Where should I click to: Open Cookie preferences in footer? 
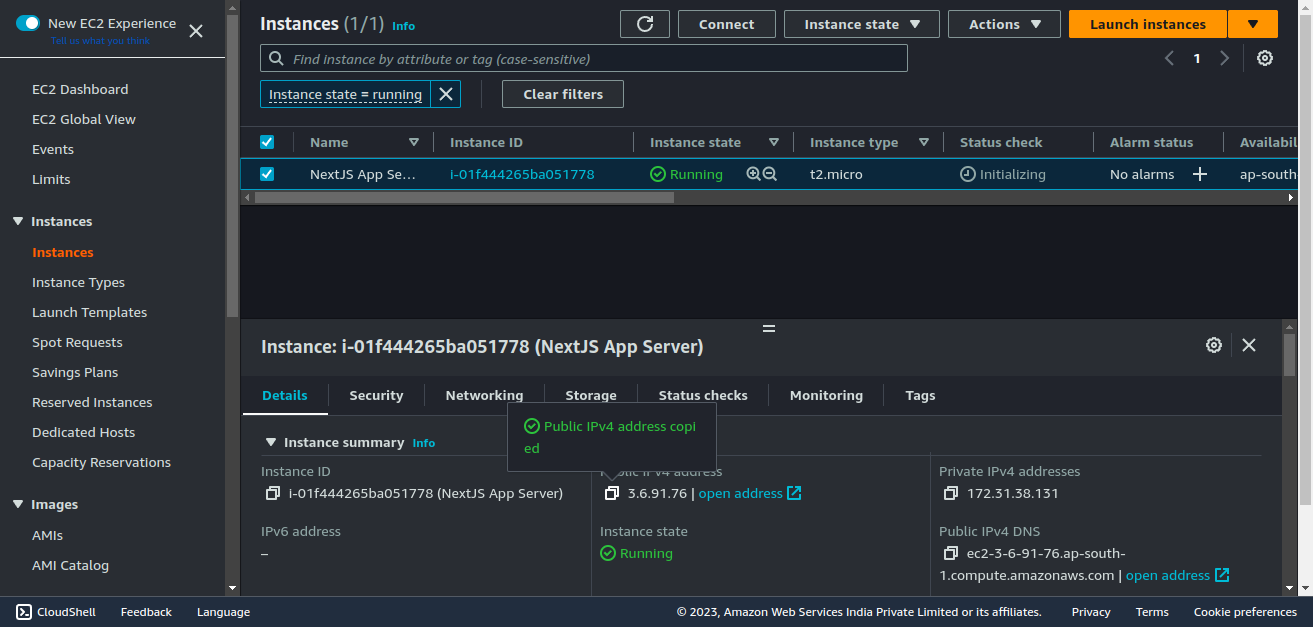pyautogui.click(x=1245, y=612)
